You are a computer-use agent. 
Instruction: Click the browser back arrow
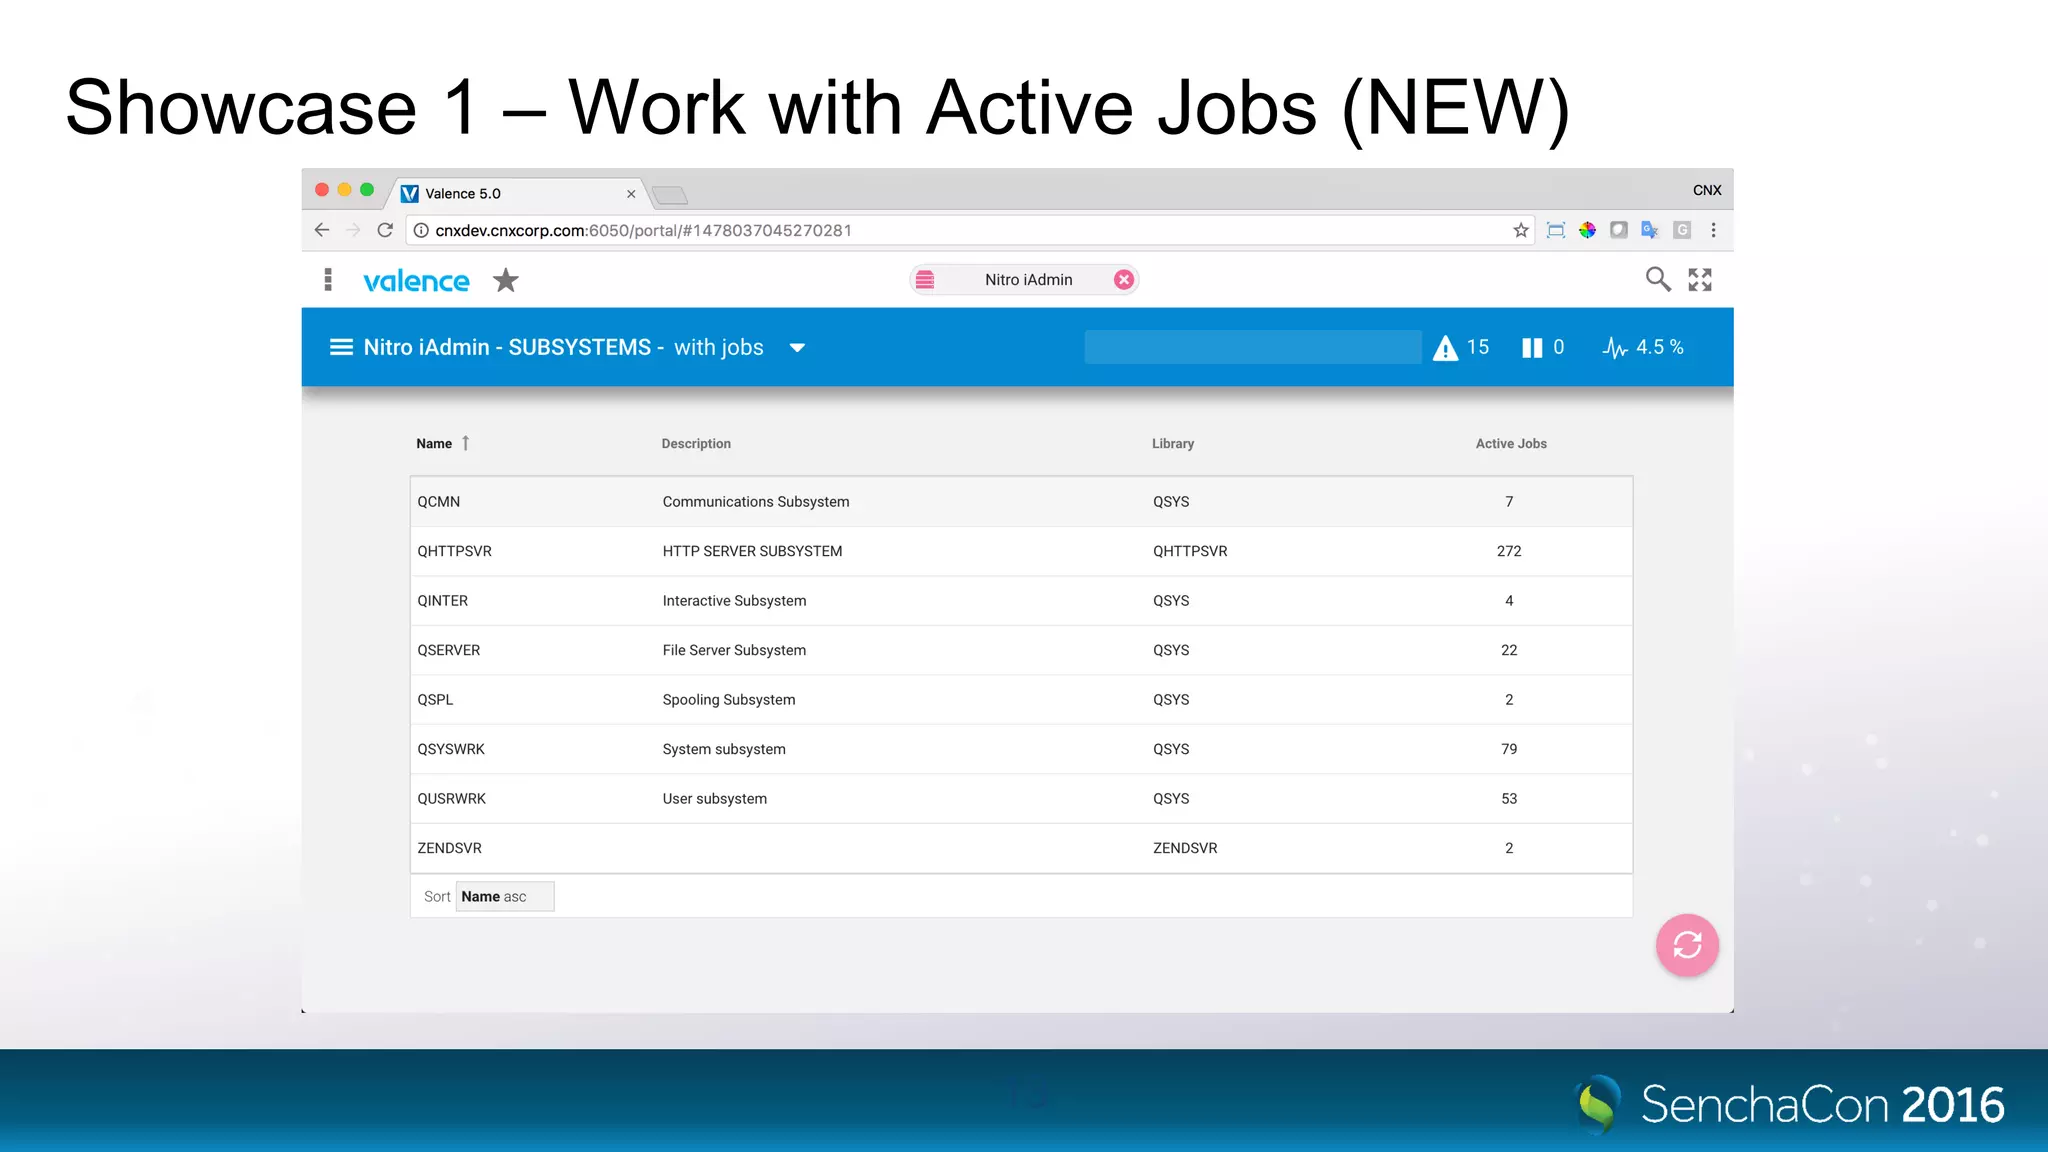[322, 230]
